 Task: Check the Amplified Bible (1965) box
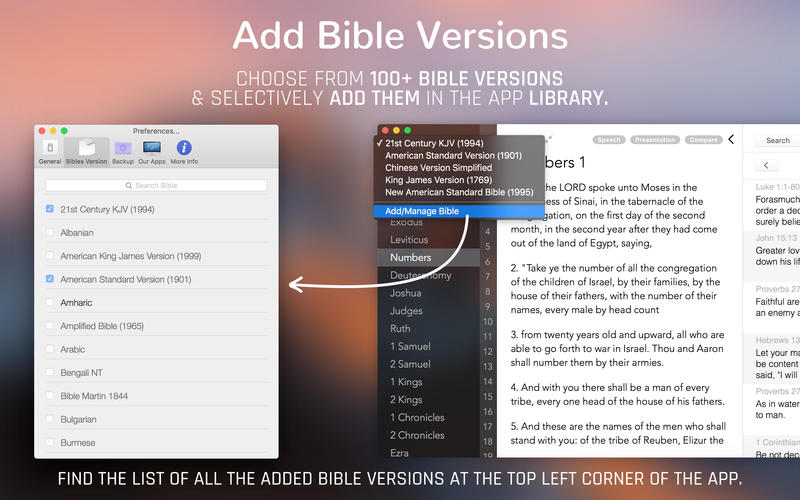pos(49,326)
